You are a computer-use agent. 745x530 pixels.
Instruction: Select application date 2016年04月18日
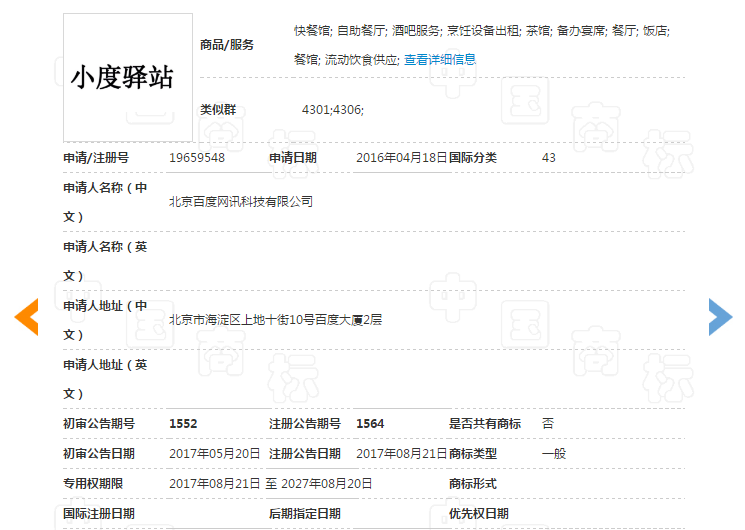coord(402,158)
